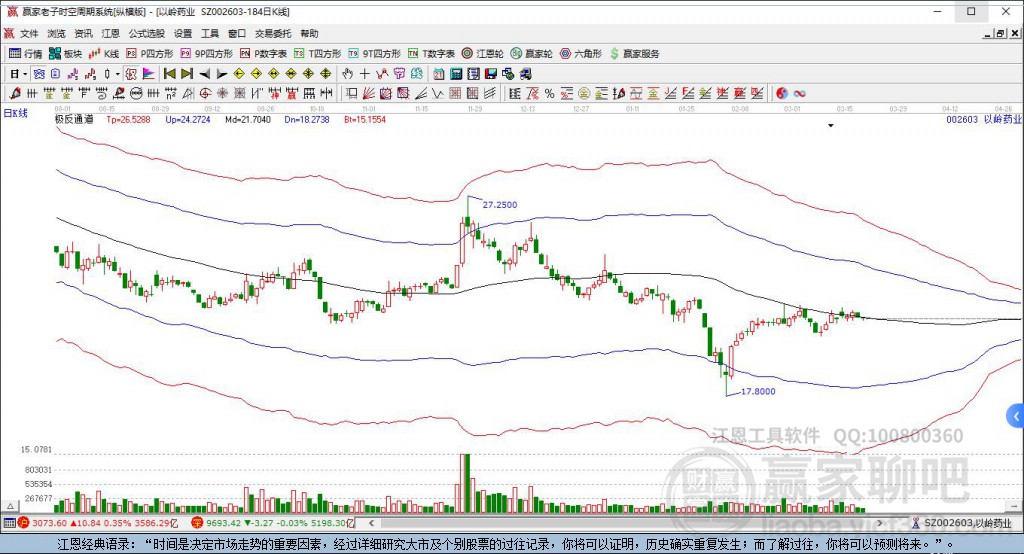Open the 行情 market quotes view
The height and width of the screenshot is (554, 1024).
[x=25, y=54]
